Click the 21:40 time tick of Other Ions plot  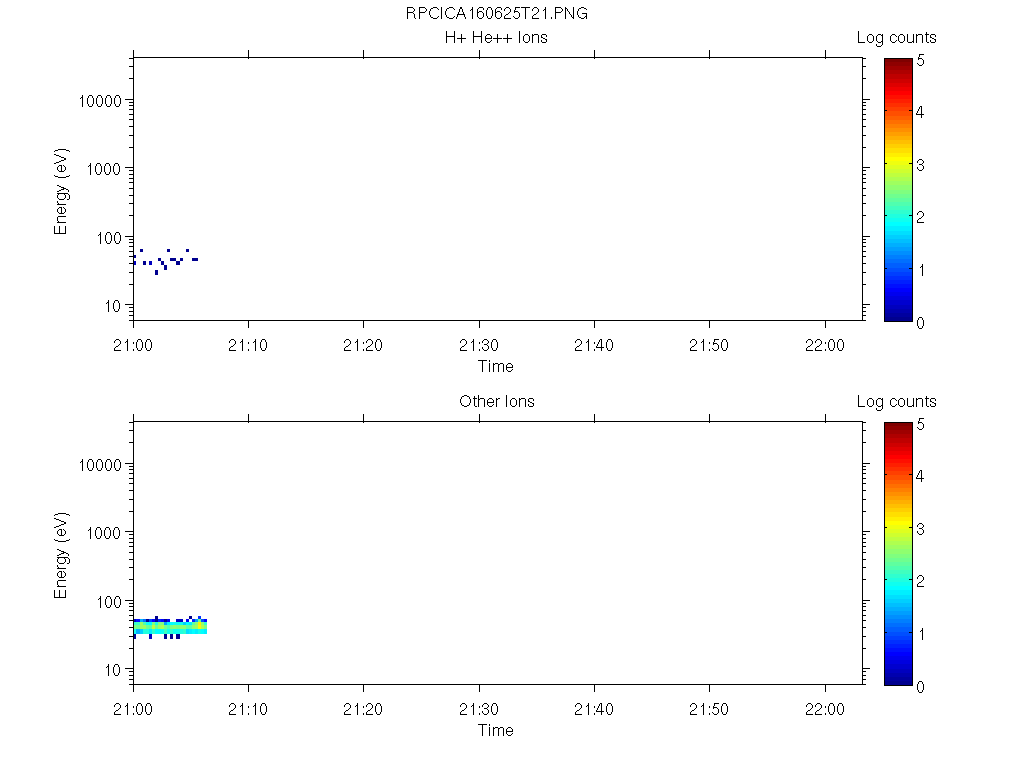[x=594, y=709]
